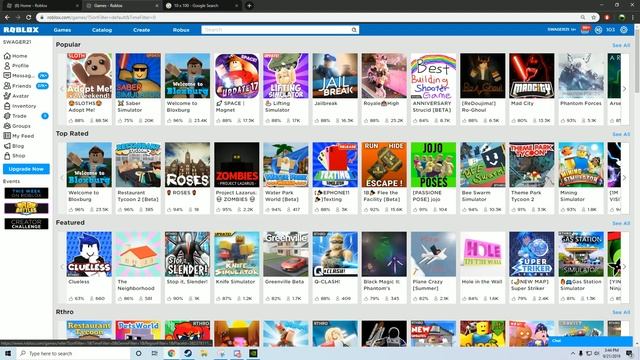Open the Chat bar at the bottom right
Image resolution: width=640 pixels, height=360 pixels.
589,341
